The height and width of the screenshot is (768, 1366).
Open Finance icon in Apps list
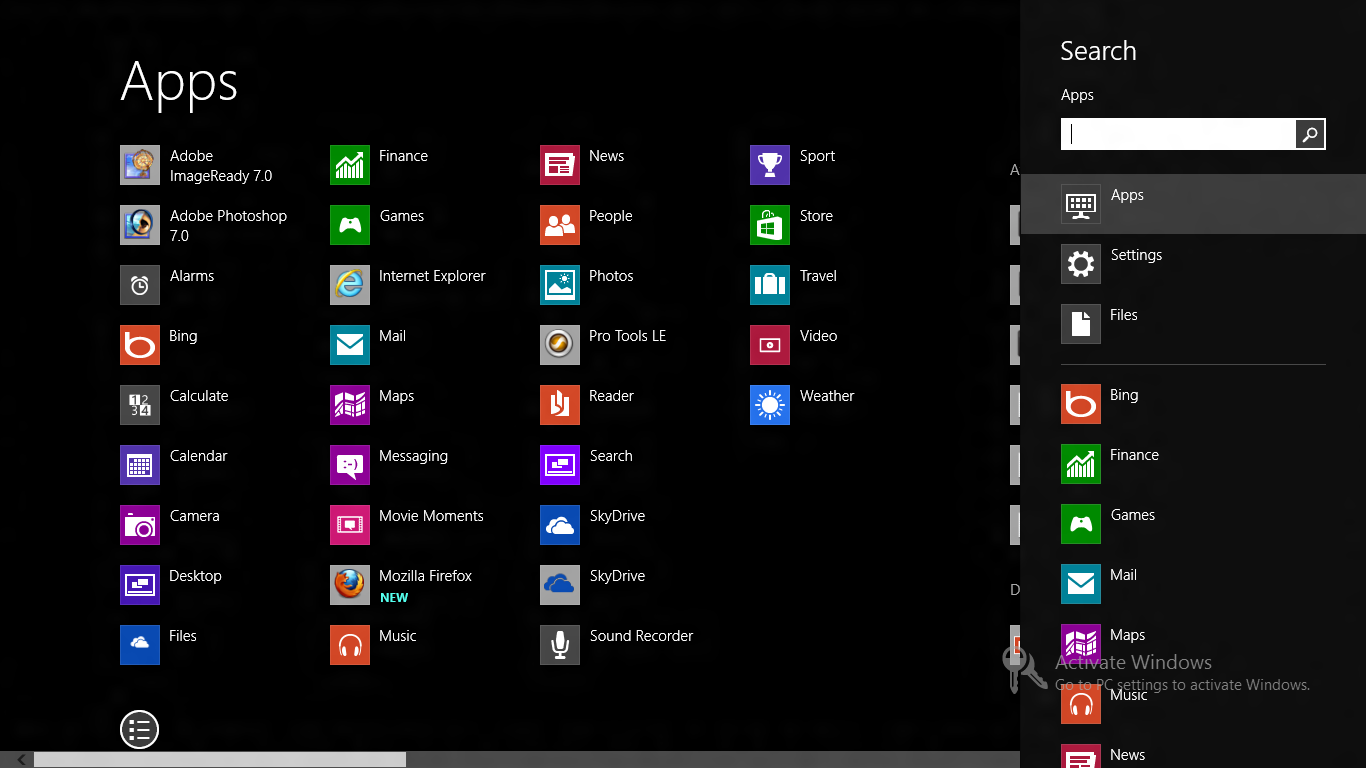[350, 165]
